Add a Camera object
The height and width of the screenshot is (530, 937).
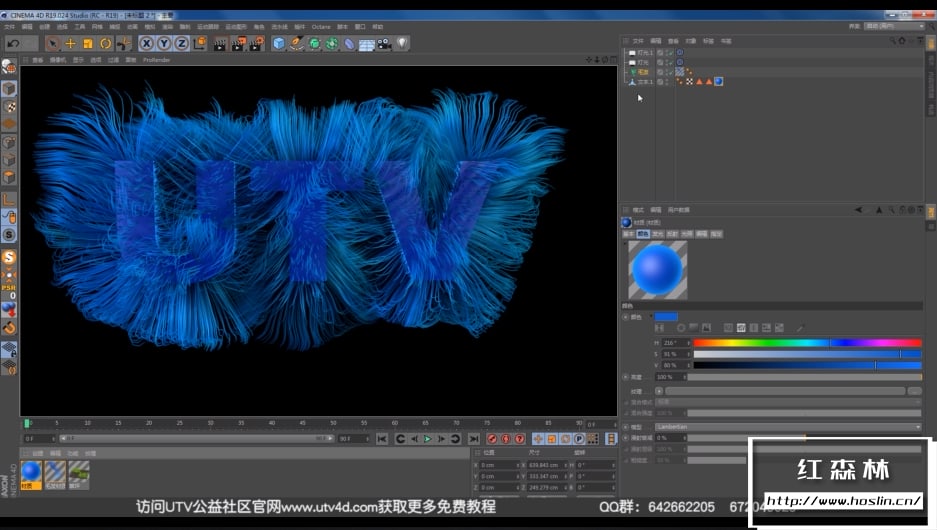pyautogui.click(x=384, y=44)
